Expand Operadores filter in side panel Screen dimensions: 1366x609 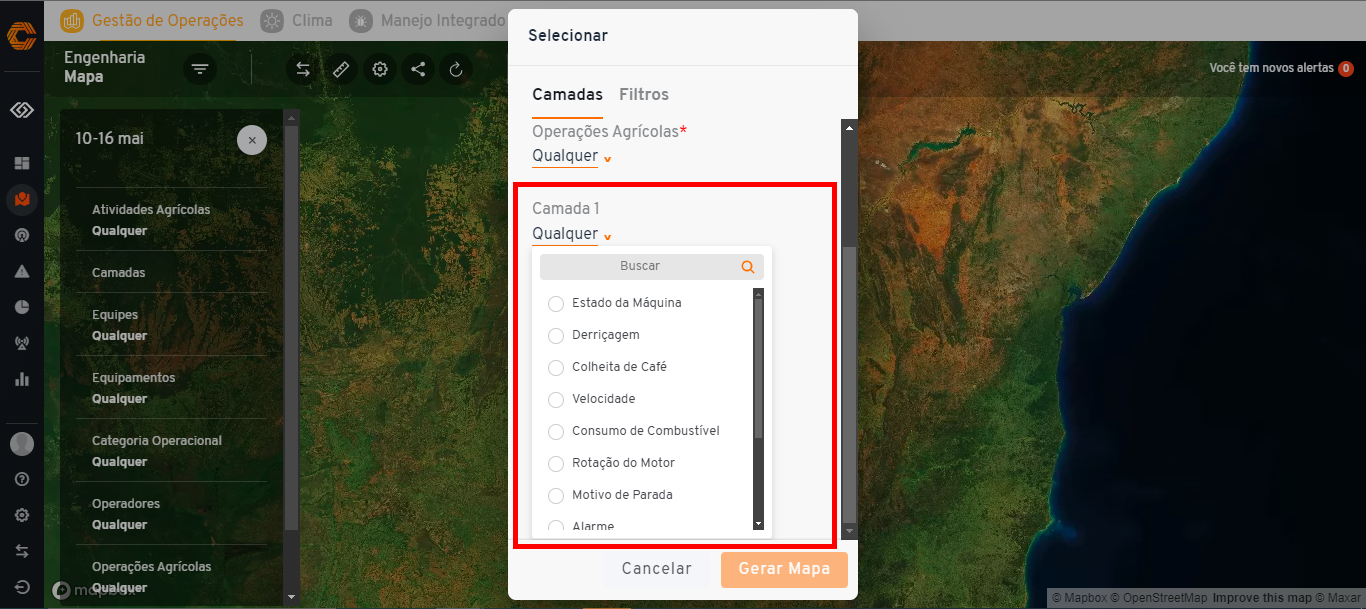172,514
